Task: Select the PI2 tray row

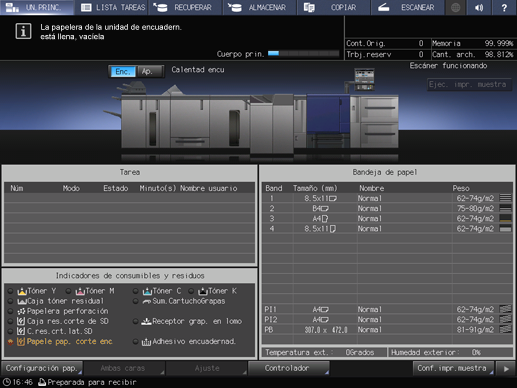Action: (x=387, y=320)
